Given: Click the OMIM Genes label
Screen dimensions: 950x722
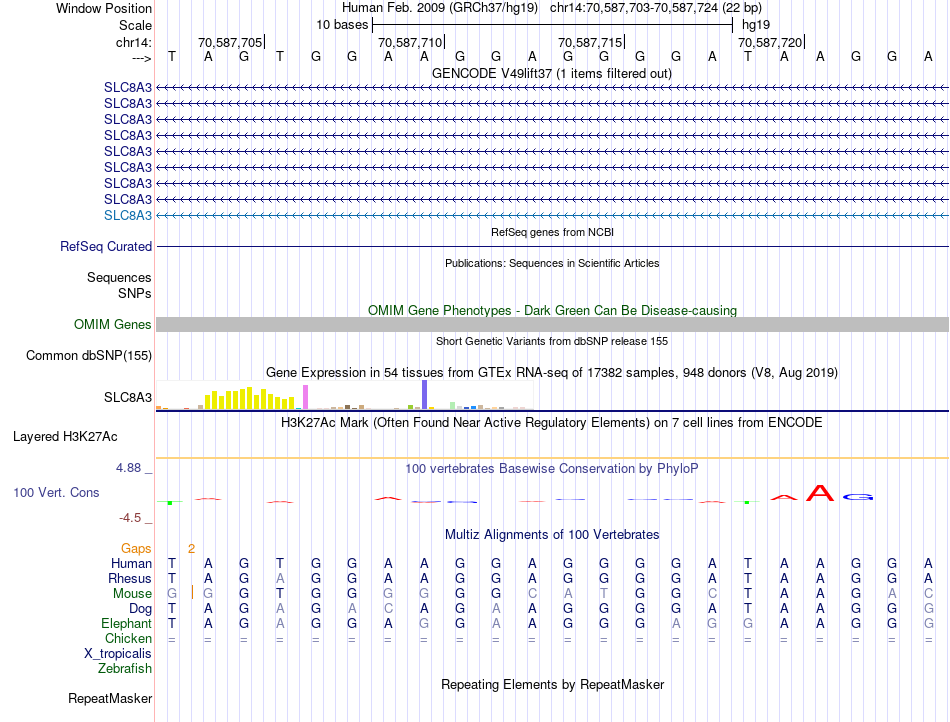Looking at the screenshot, I should click(x=113, y=325).
